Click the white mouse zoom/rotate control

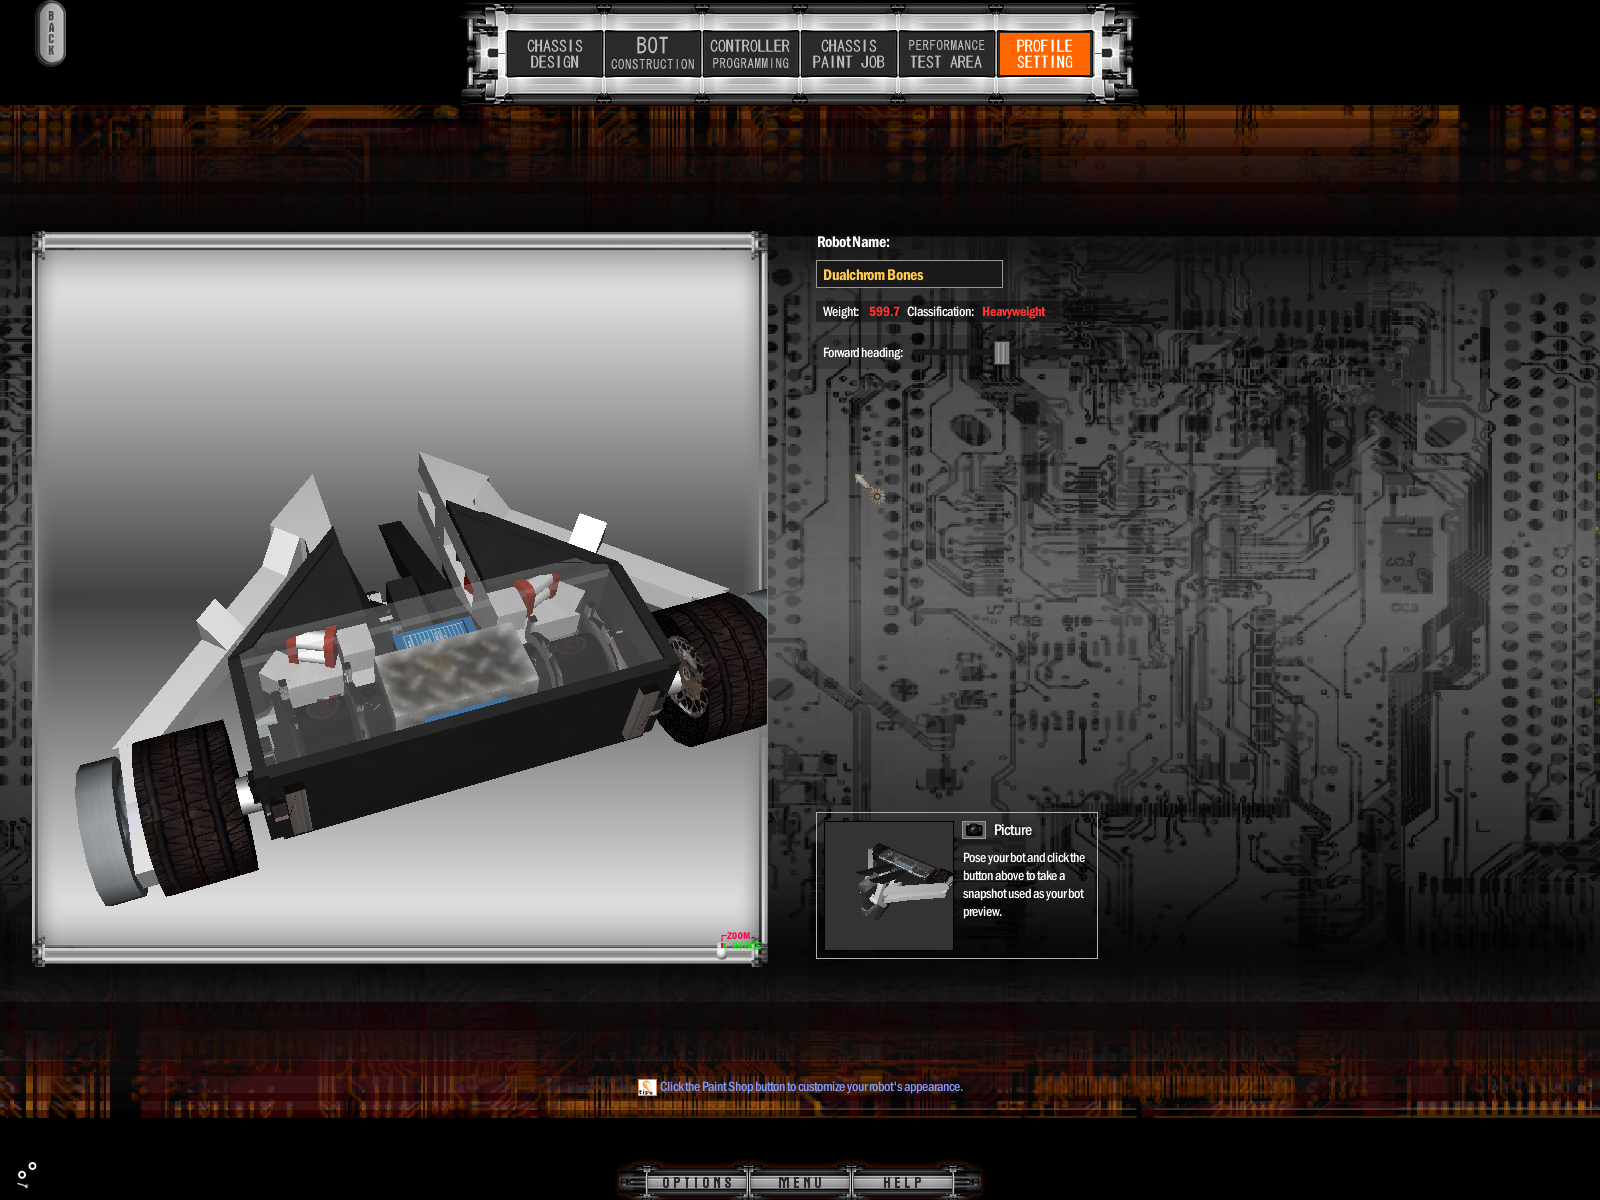[722, 949]
